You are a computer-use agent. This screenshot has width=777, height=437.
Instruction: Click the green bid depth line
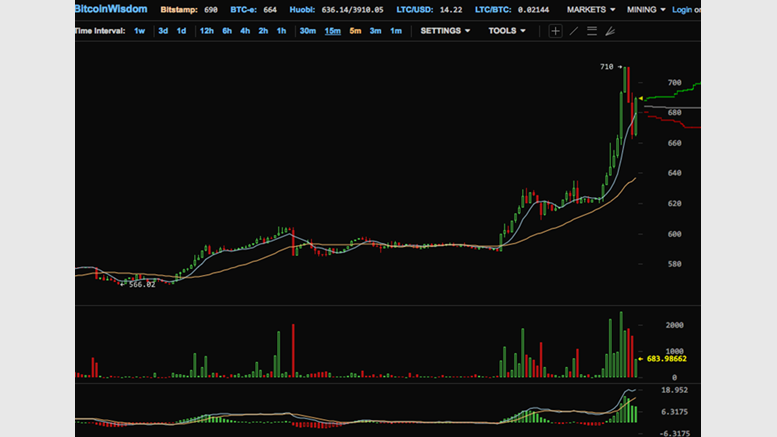pyautogui.click(x=672, y=92)
